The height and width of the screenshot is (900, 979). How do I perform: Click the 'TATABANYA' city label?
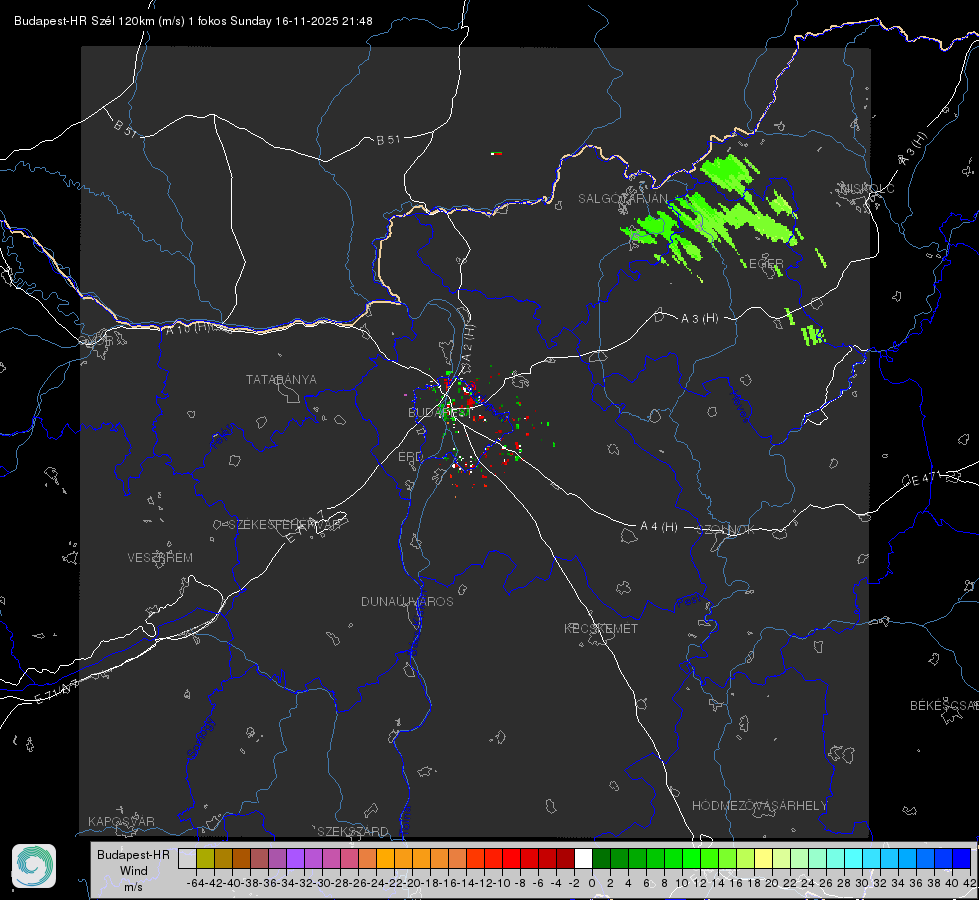[x=281, y=380]
